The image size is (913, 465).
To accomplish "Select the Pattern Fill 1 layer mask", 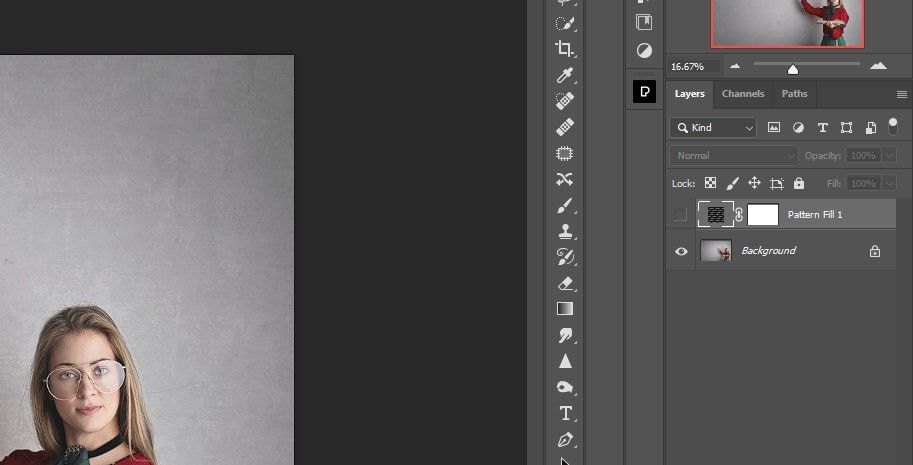I will pyautogui.click(x=763, y=215).
